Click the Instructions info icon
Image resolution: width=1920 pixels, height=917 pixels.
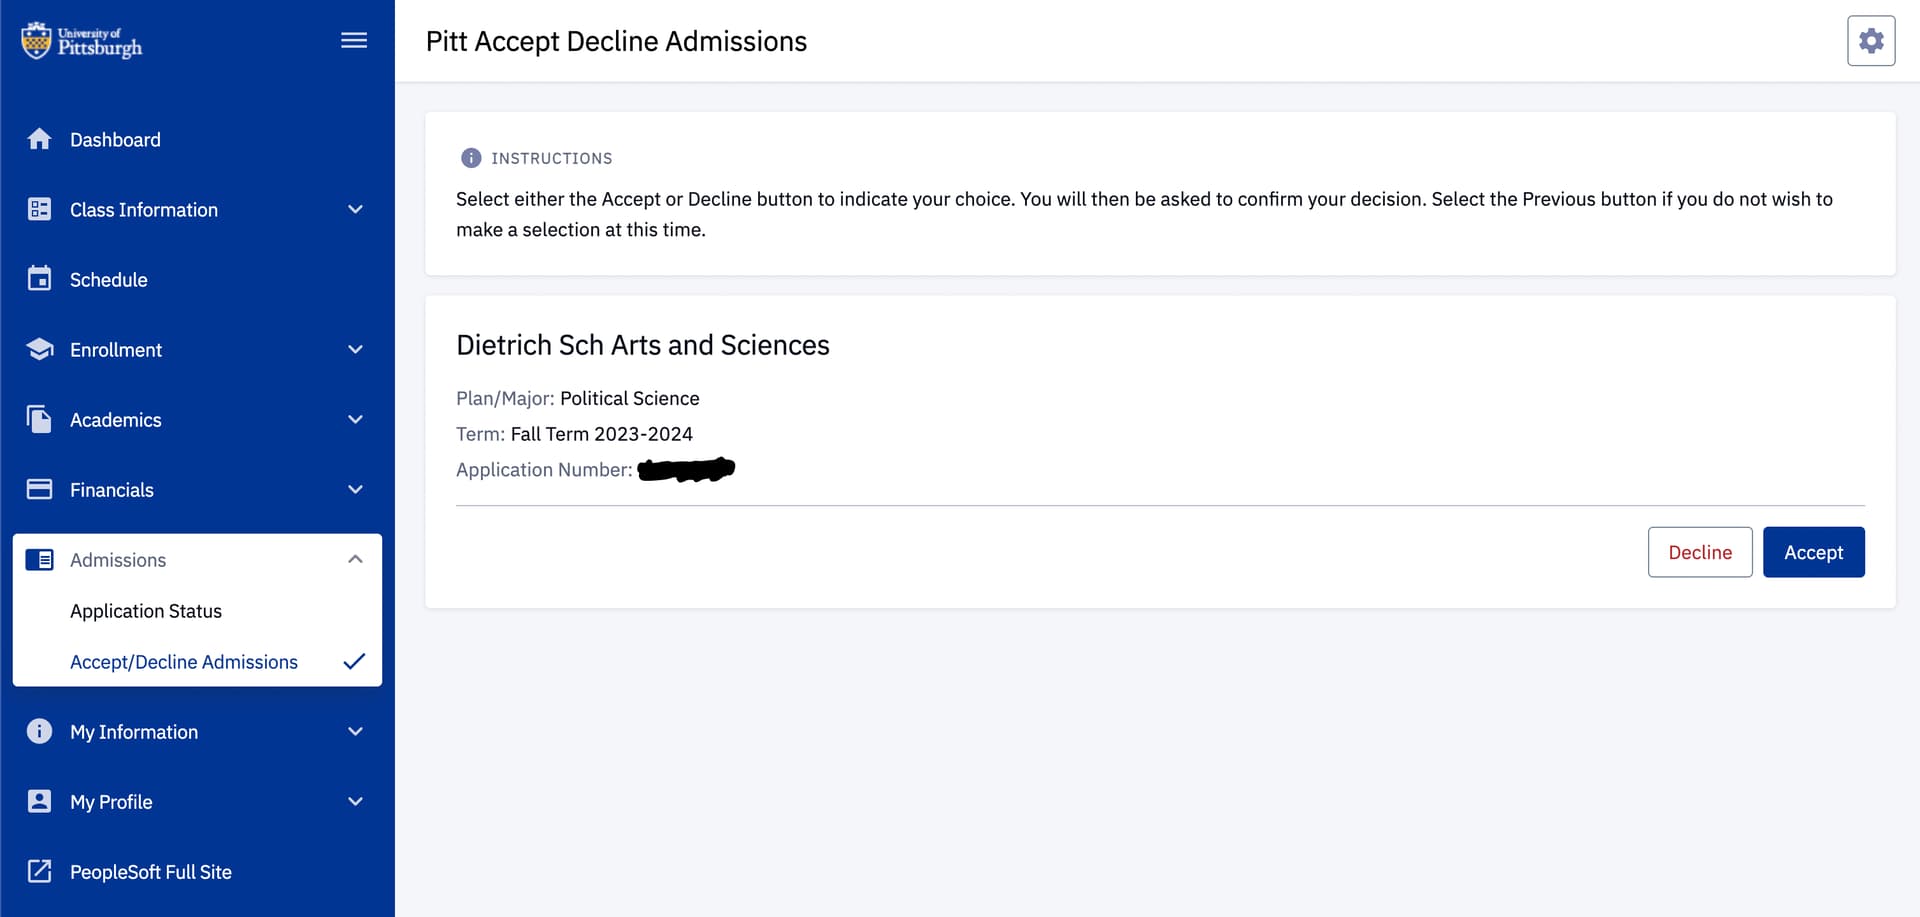click(x=471, y=158)
